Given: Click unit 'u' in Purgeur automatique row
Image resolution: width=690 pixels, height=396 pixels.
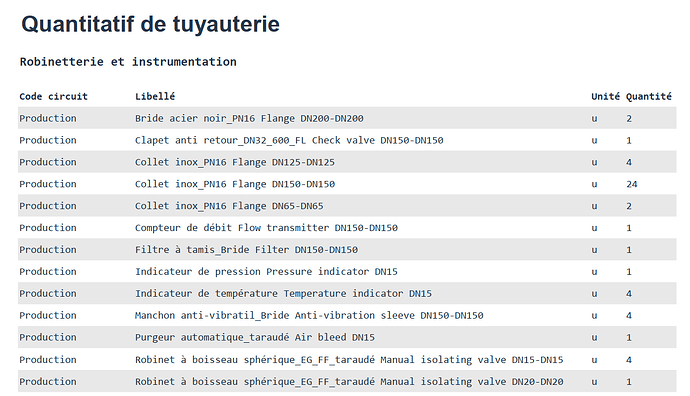Looking at the screenshot, I should click(x=595, y=338).
